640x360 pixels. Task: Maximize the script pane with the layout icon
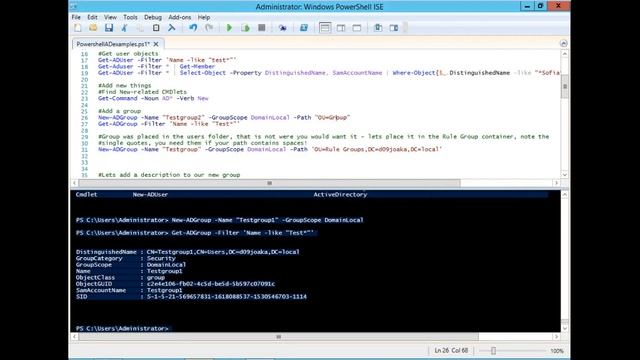[x=357, y=28]
